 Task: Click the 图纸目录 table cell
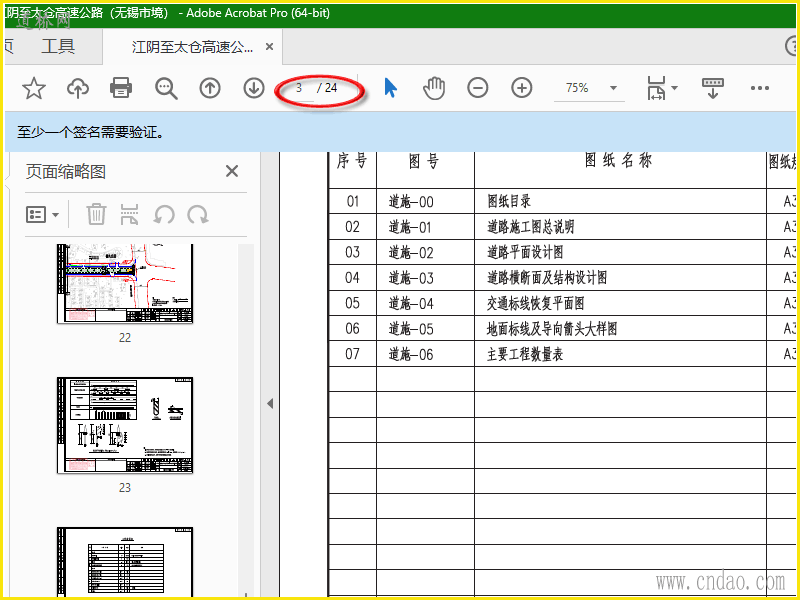point(620,201)
